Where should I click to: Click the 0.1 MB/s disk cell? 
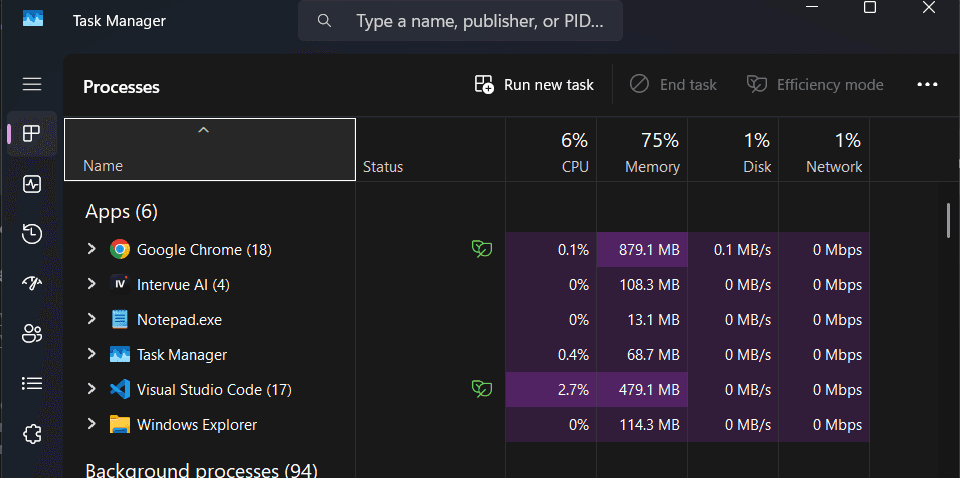pyautogui.click(x=733, y=250)
